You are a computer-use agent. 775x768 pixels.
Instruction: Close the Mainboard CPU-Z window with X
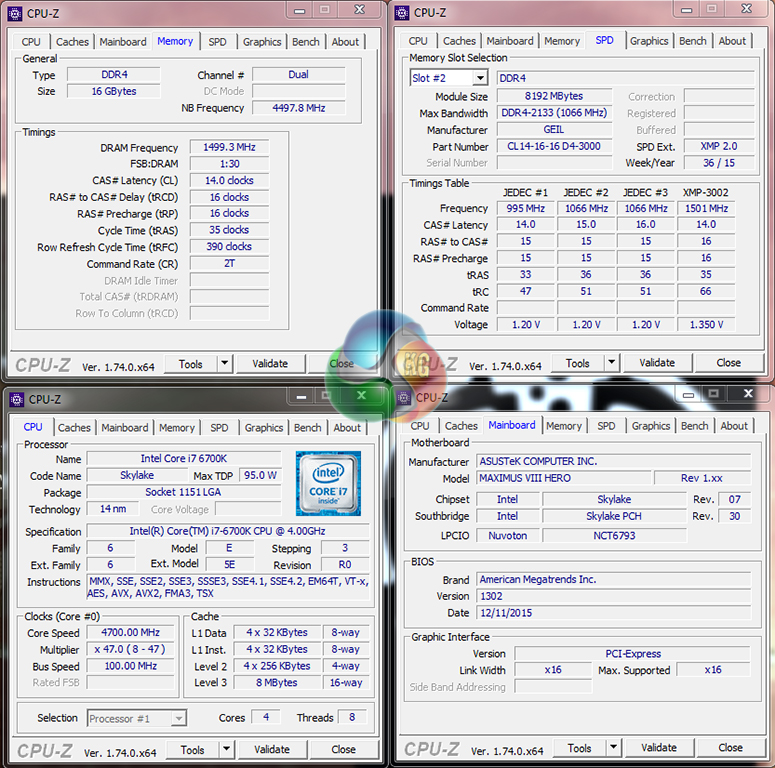pos(748,393)
